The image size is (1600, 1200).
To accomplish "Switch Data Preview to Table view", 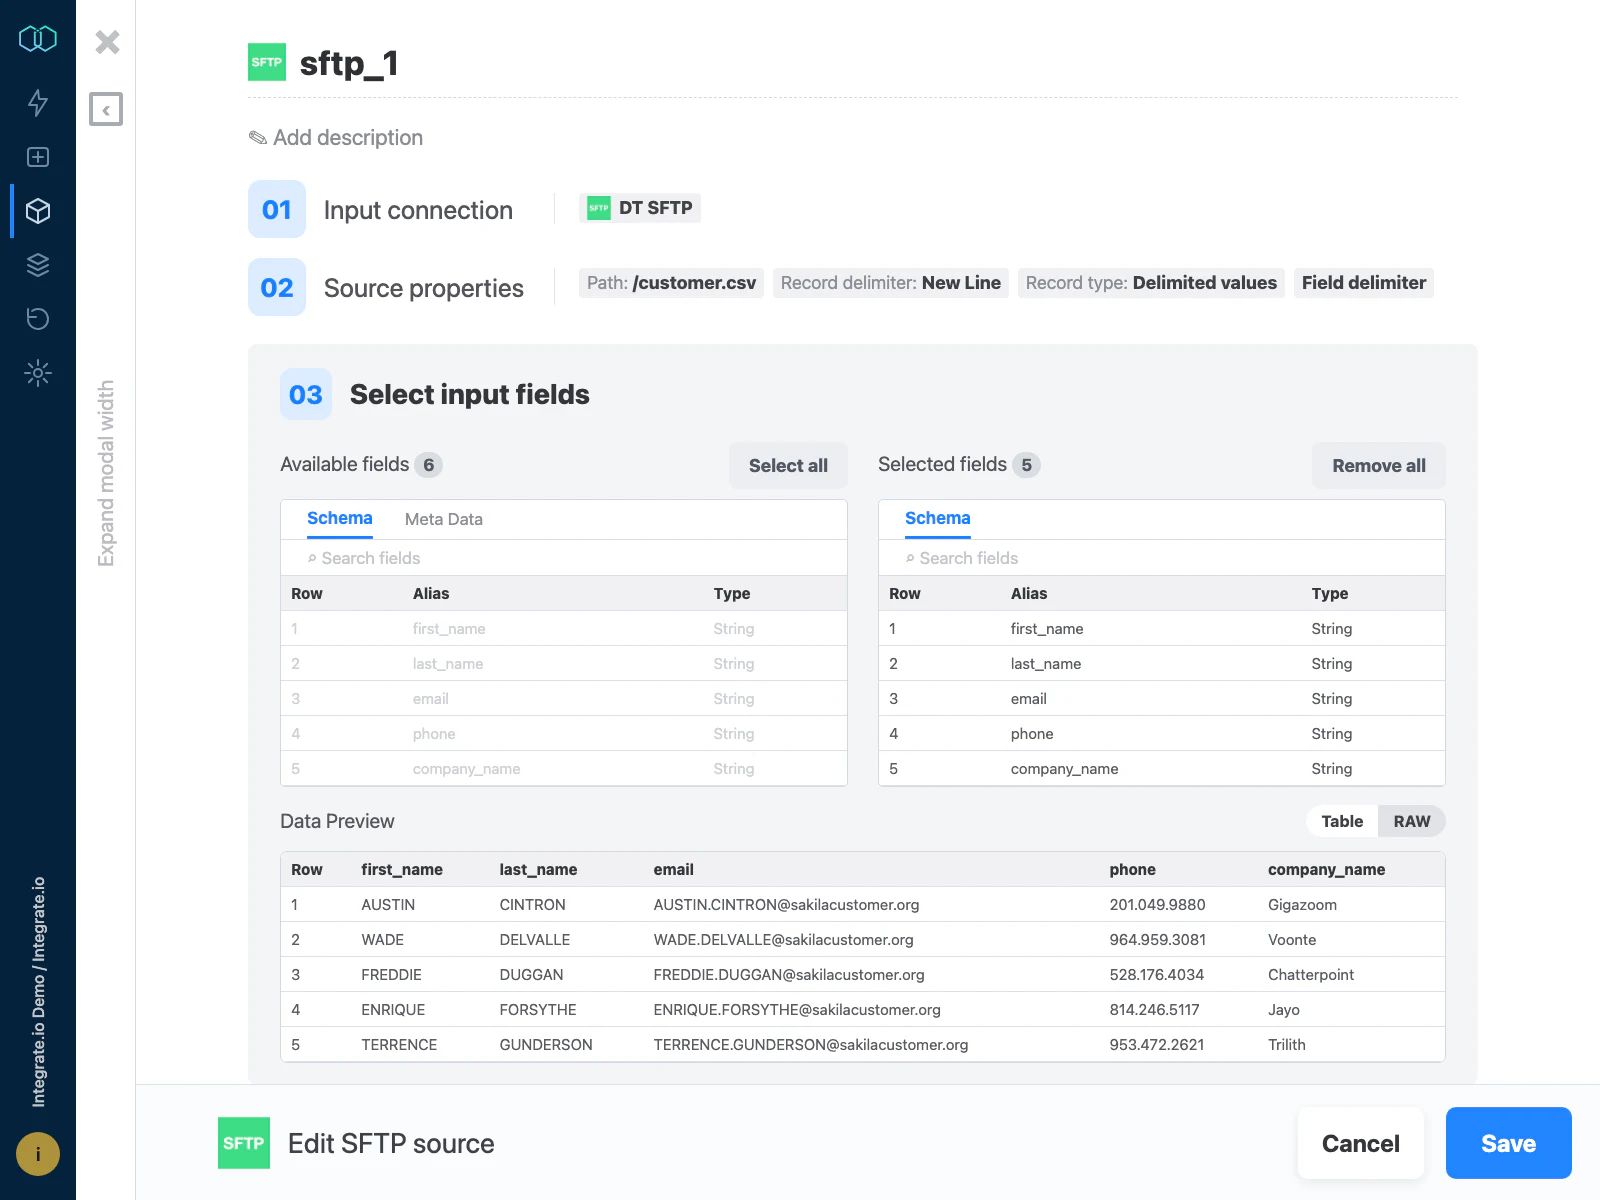I will 1342,821.
